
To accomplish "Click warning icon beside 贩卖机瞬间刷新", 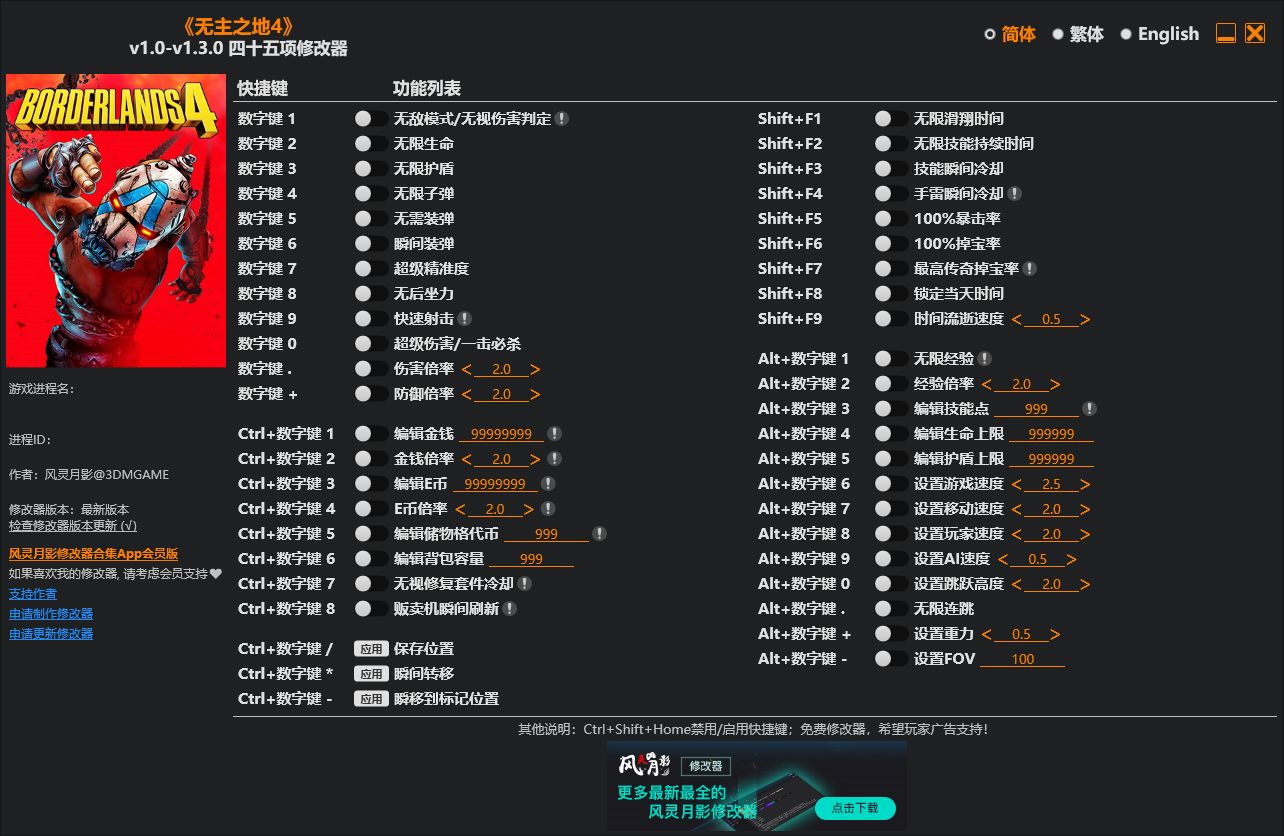I will 511,608.
